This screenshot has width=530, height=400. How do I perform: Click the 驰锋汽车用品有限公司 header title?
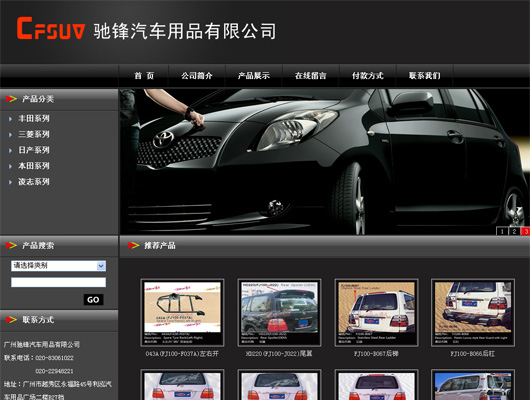pos(185,31)
